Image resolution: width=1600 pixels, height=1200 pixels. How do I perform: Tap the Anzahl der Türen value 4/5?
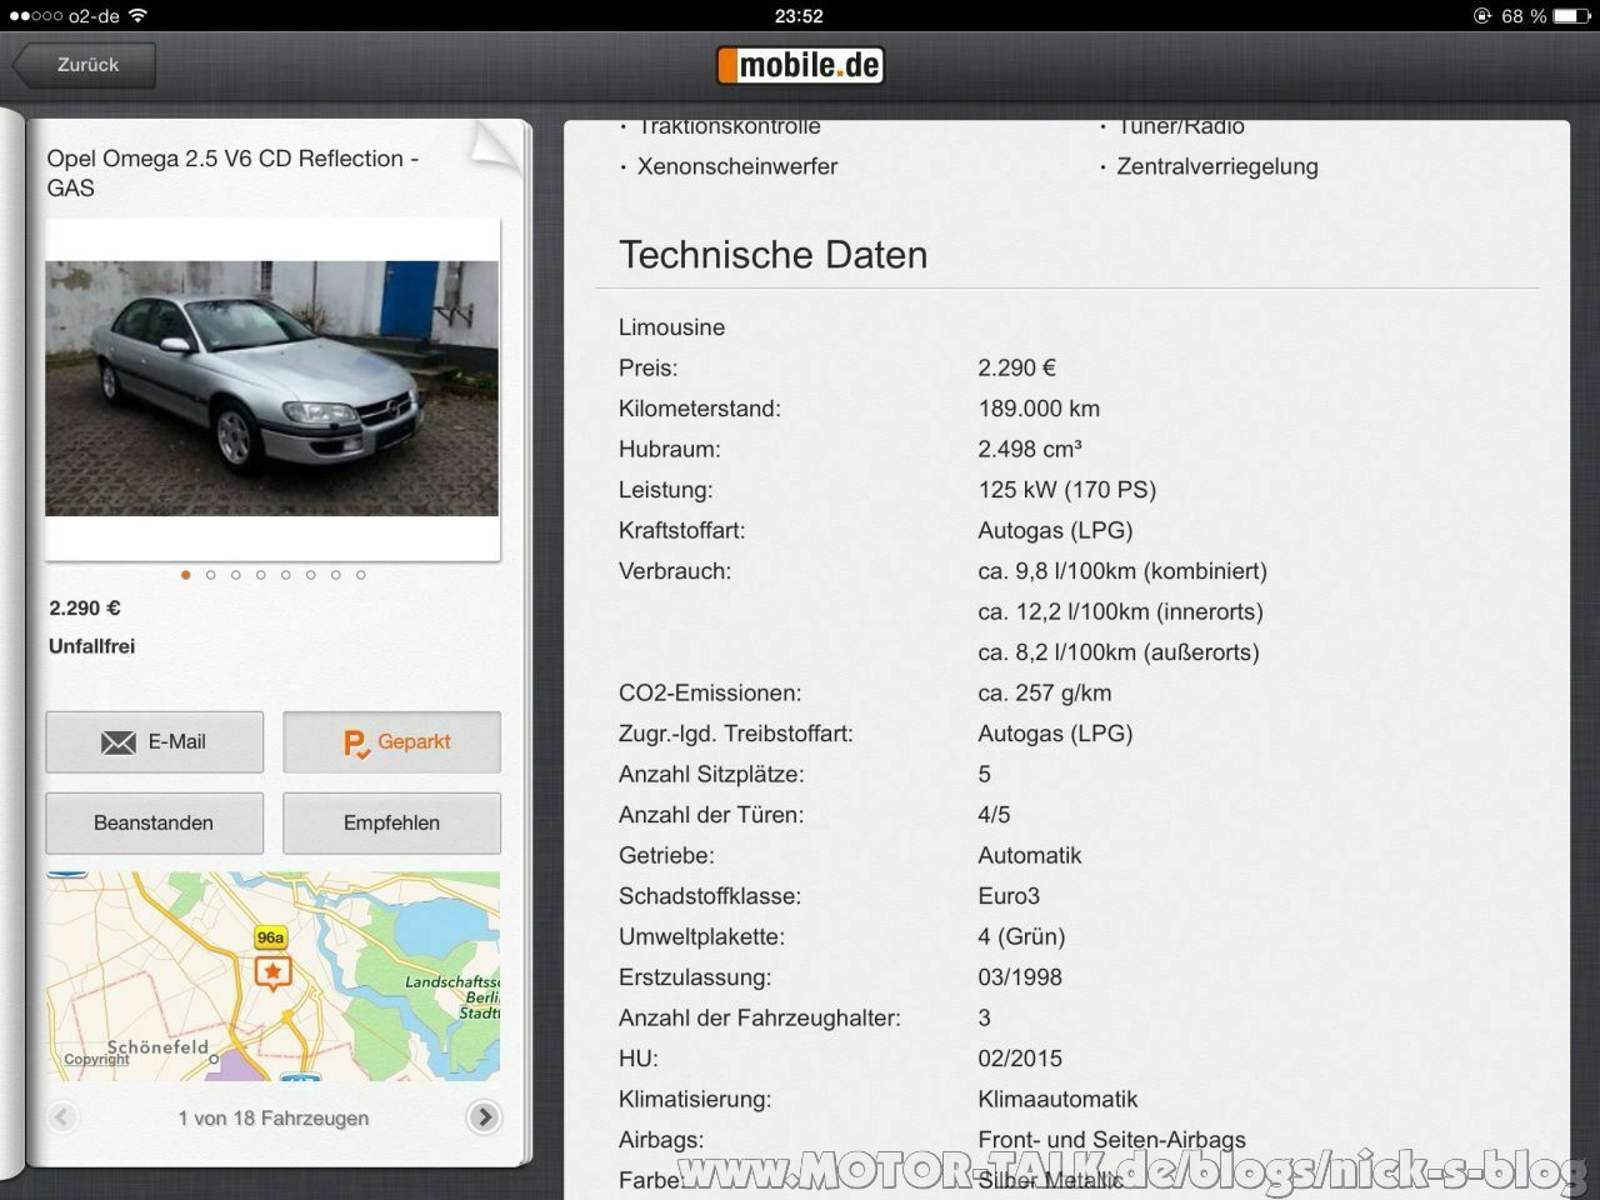(994, 815)
